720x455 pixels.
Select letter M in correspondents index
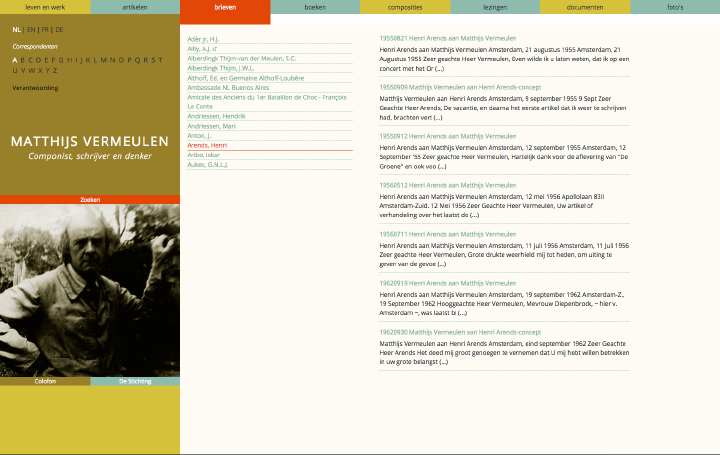[x=103, y=60]
